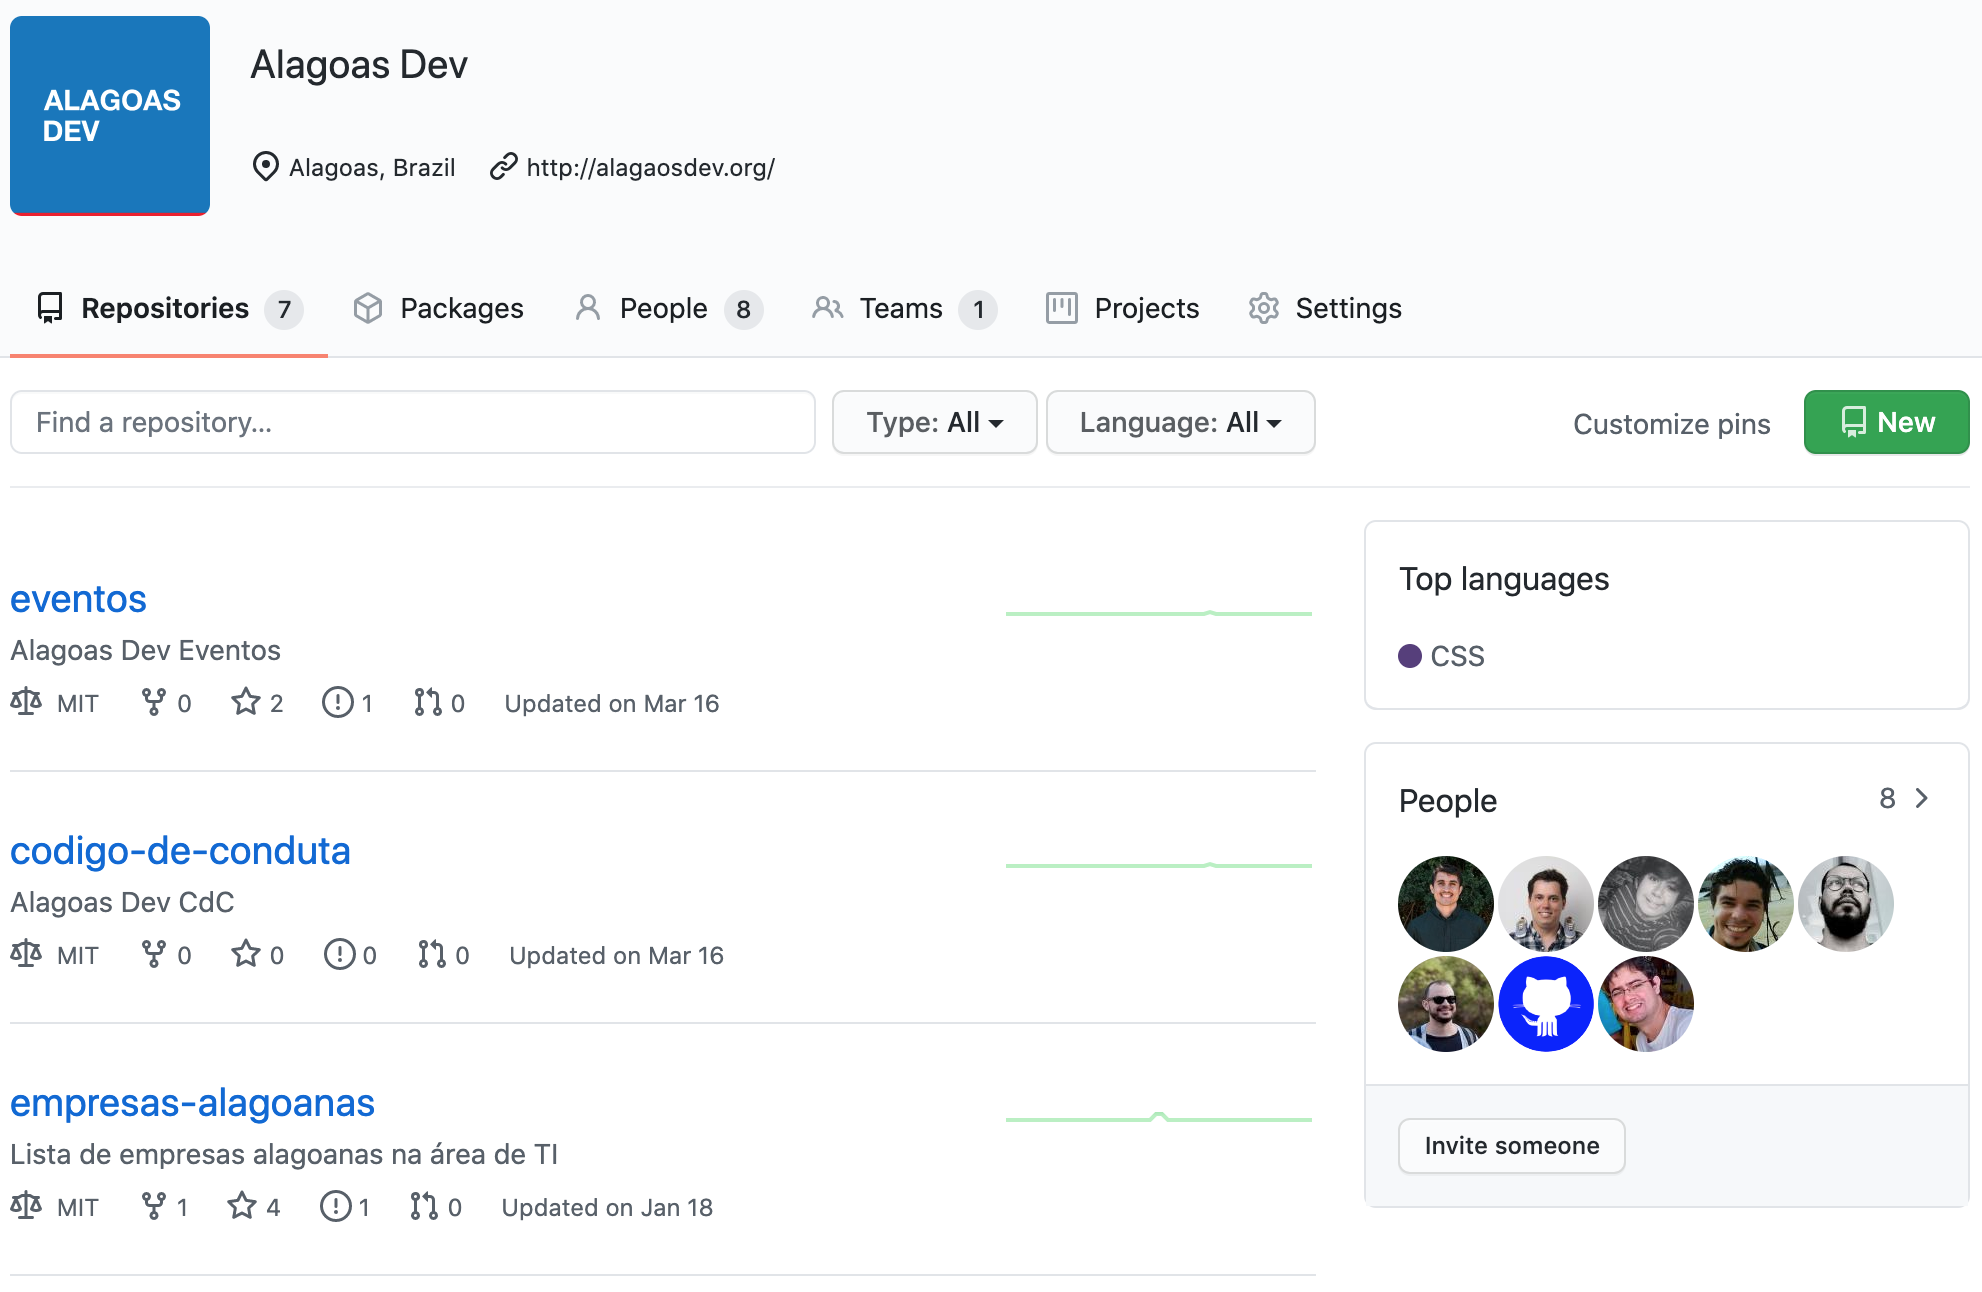Focus the Find a repository search field
This screenshot has height=1292, width=1982.
[413, 422]
